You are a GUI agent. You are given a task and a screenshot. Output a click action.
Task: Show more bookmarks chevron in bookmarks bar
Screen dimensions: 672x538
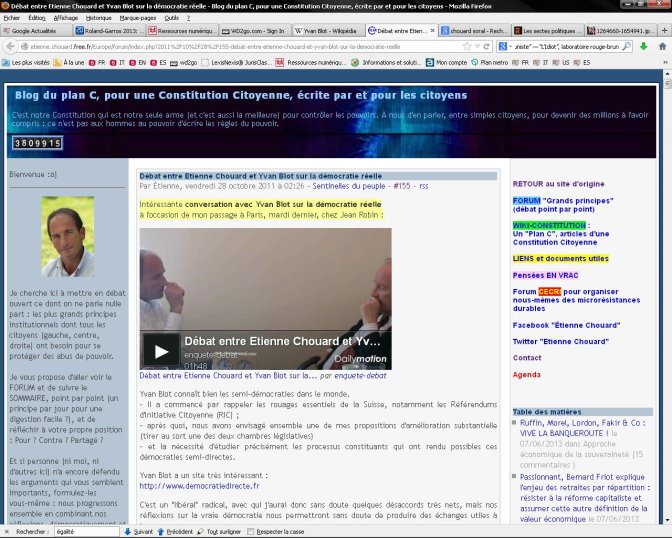pyautogui.click(x=665, y=63)
